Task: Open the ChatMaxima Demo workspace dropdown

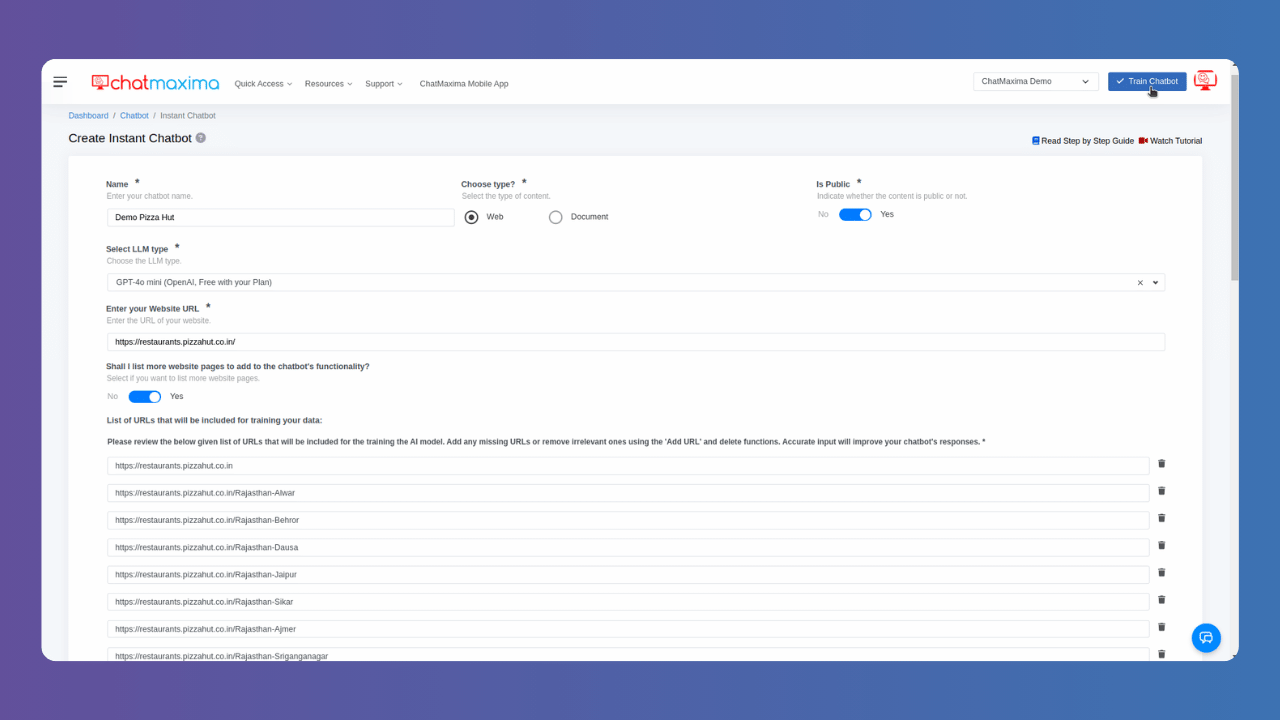Action: tap(1036, 82)
